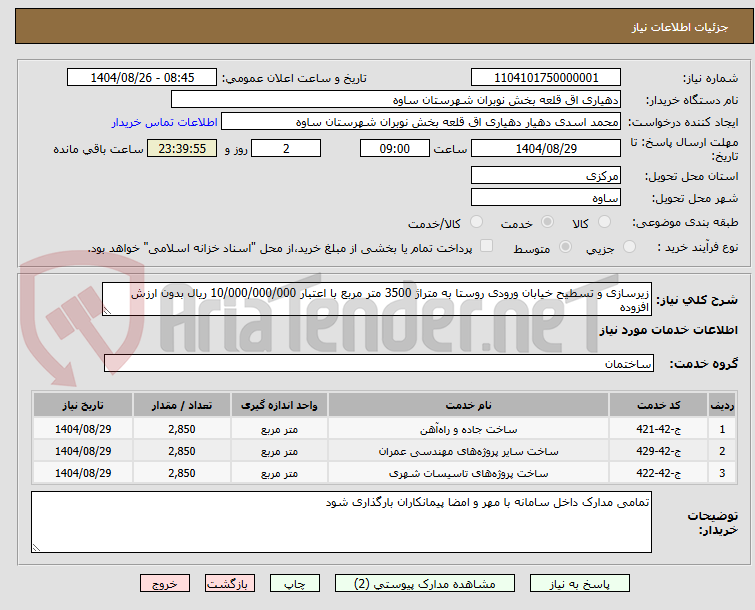Click the delivery province field مرکزی
The width and height of the screenshot is (755, 610).
tap(546, 175)
